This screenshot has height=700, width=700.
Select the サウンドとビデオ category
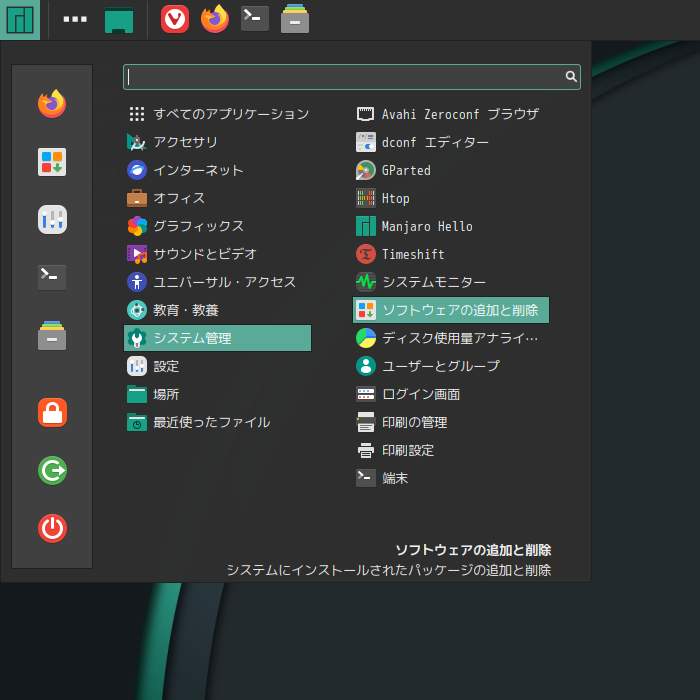click(217, 254)
